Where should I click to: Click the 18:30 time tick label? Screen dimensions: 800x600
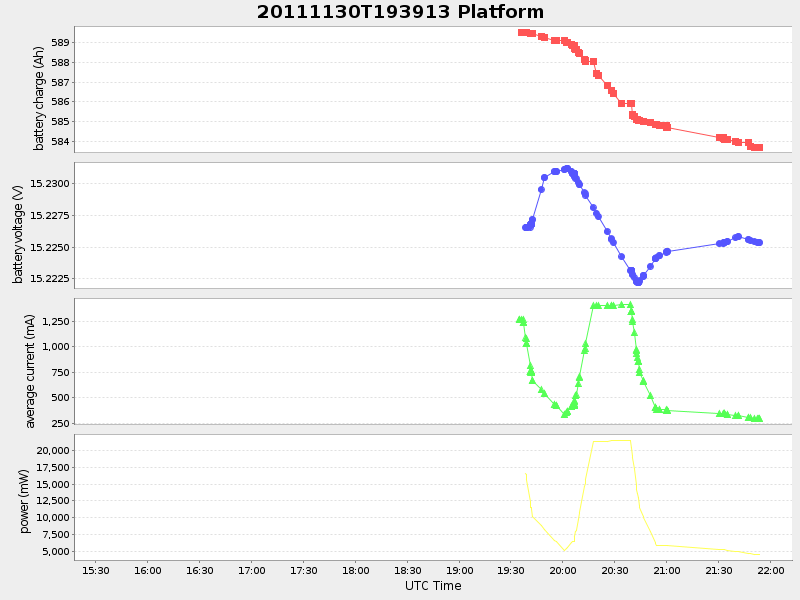coord(406,571)
